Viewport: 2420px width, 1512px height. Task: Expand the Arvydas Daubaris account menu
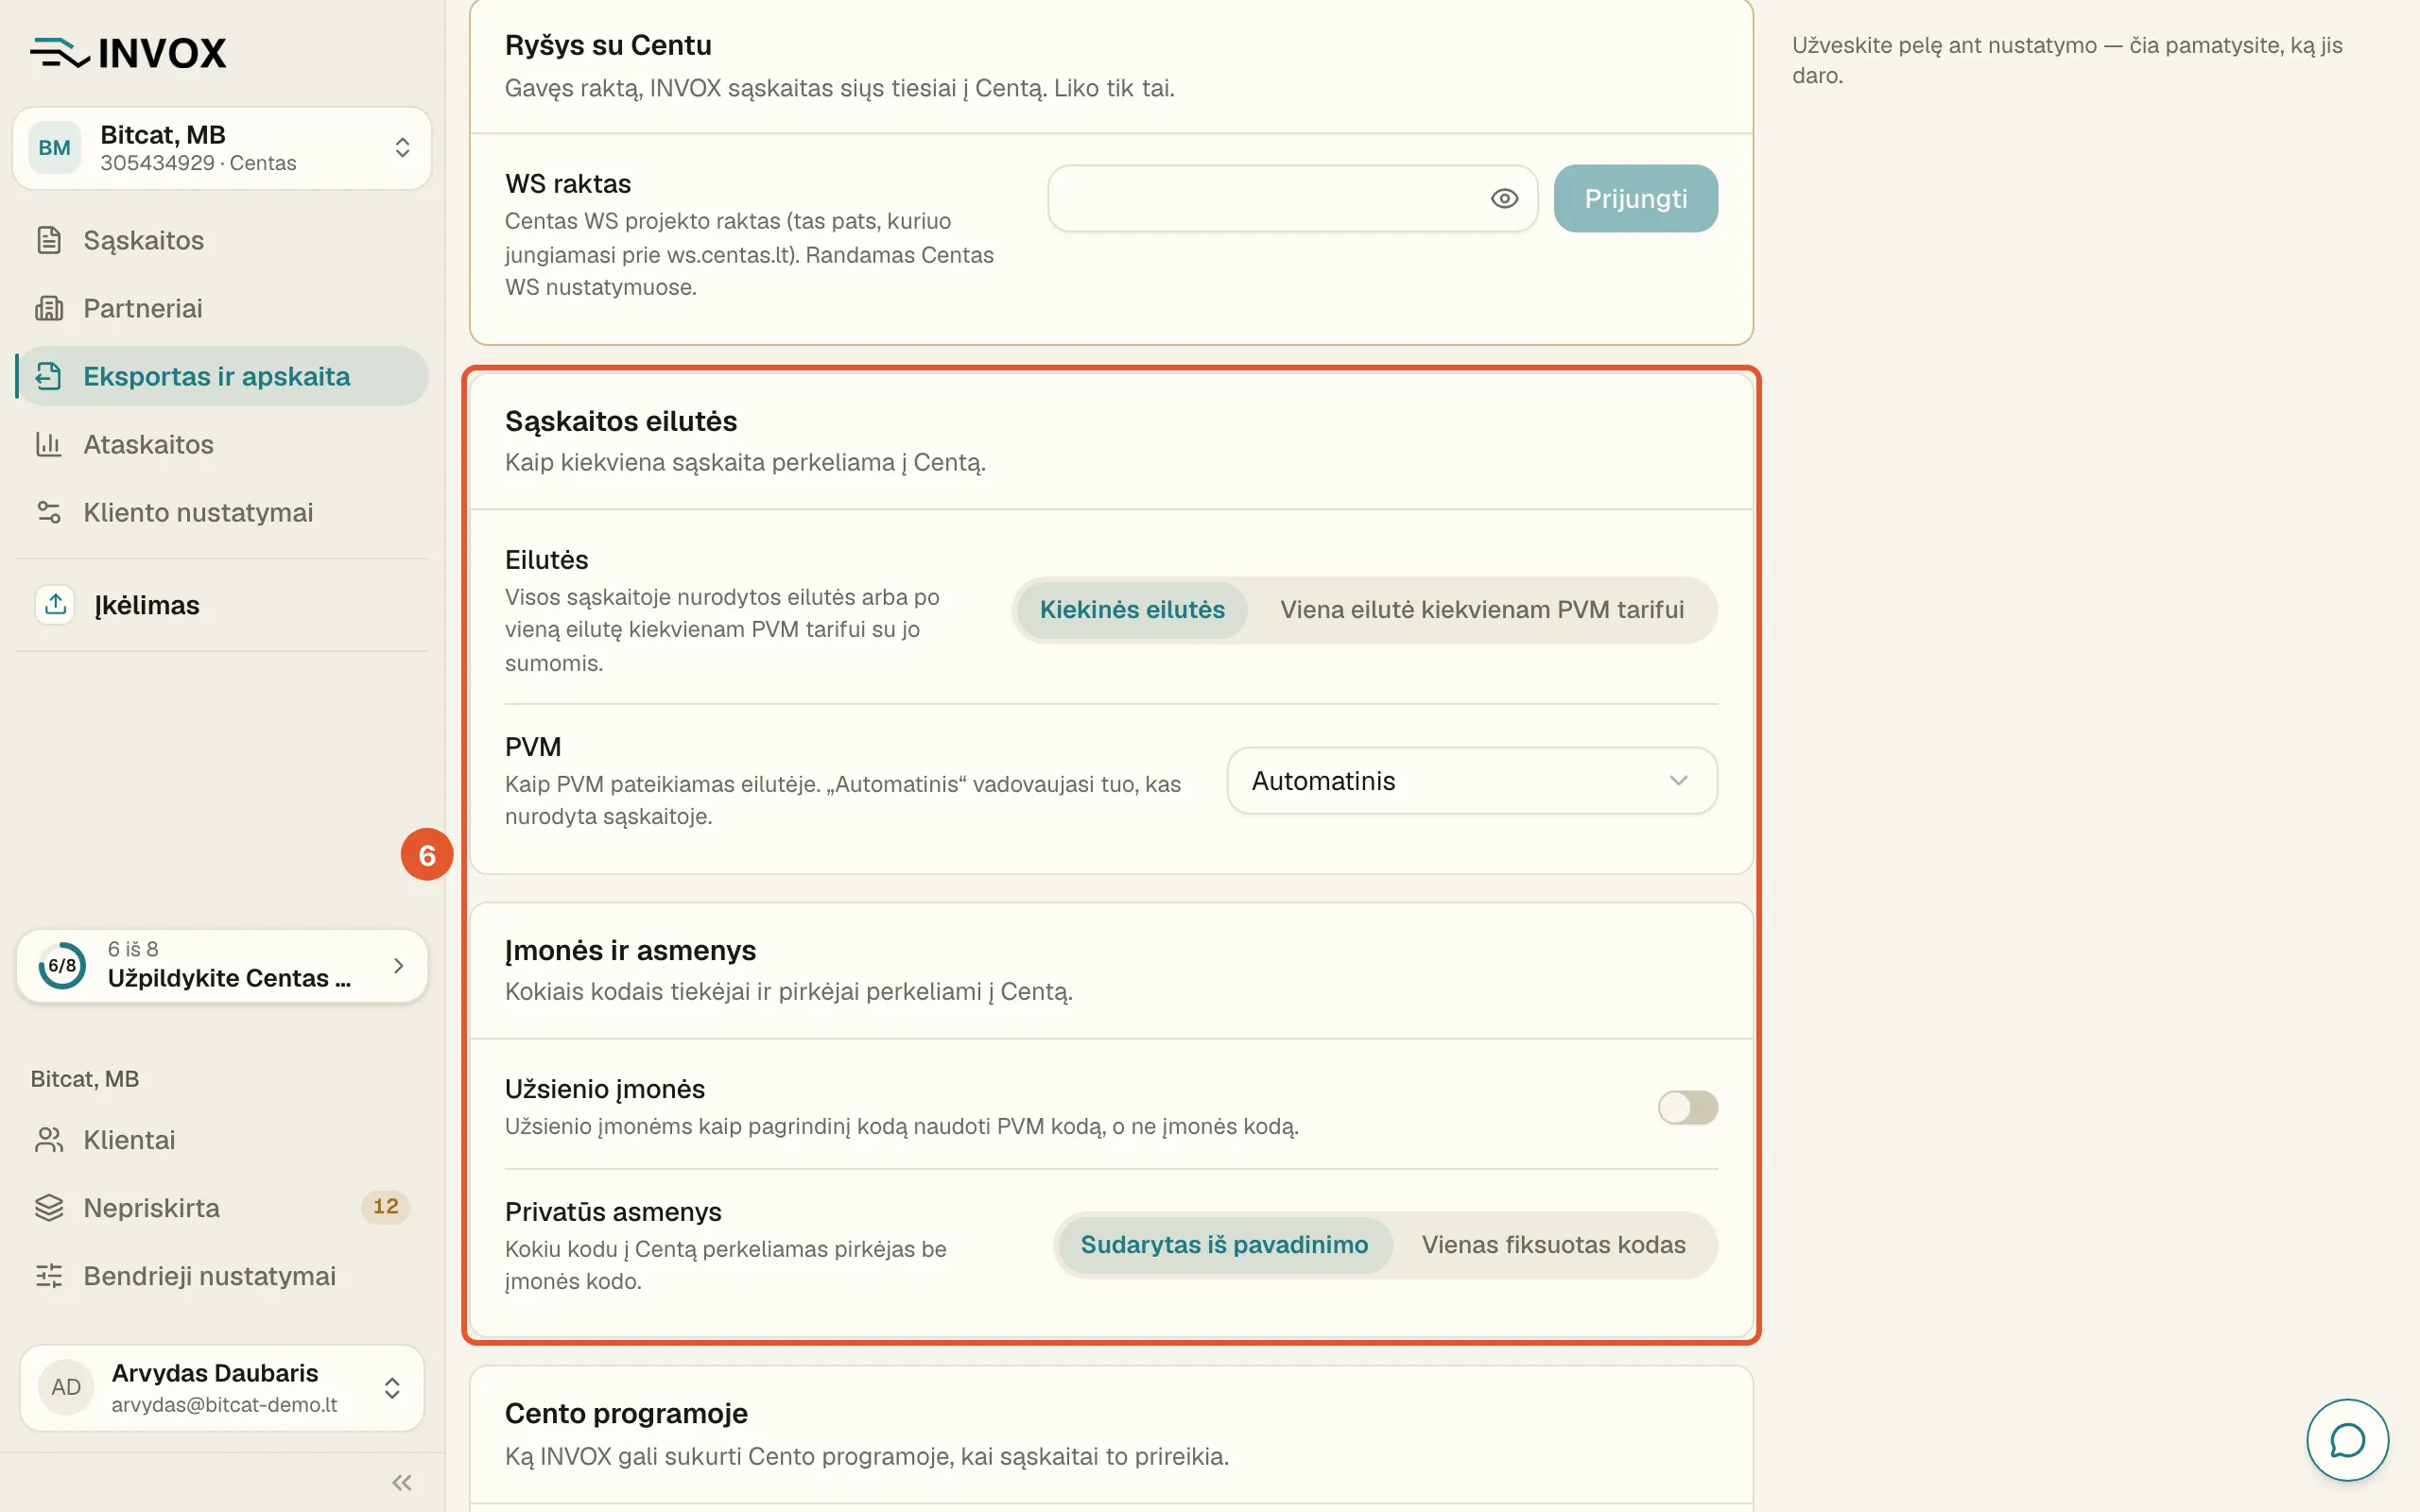pos(221,1388)
